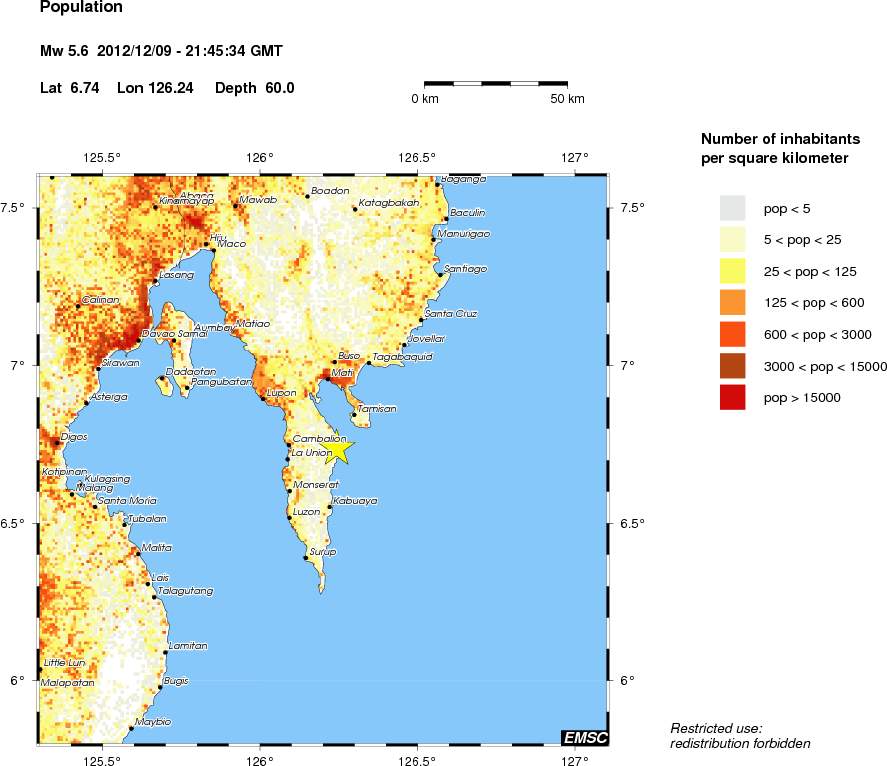Click the 'Restricted use: redistribution forbidden' notice
Viewport: 887px width, 766px height.
tap(740, 736)
